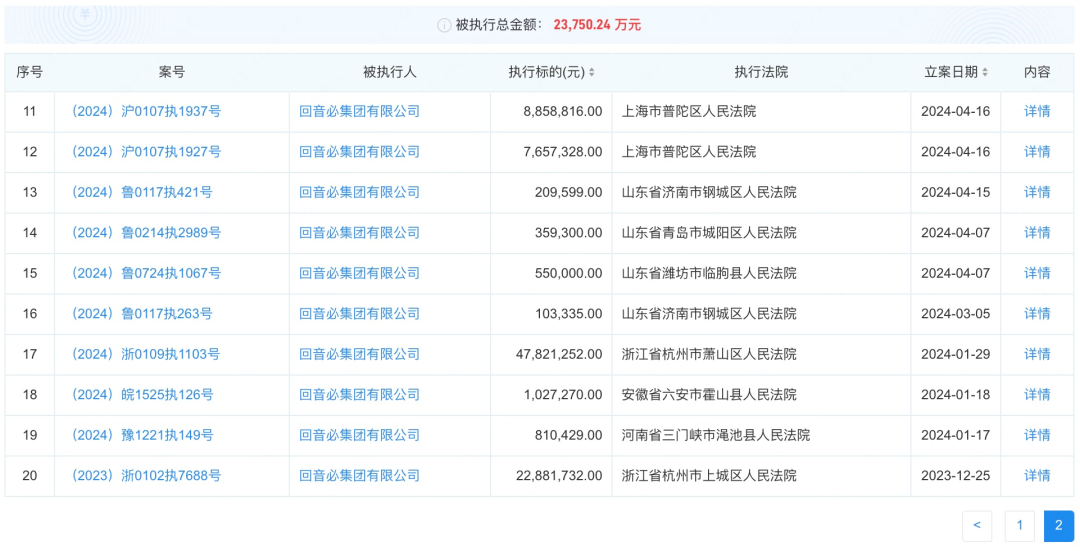Click the 被执行人 column header
Image resolution: width=1080 pixels, height=551 pixels.
click(390, 72)
